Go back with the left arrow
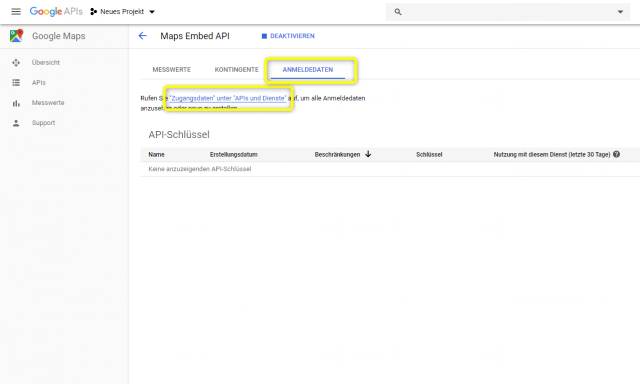The width and height of the screenshot is (640, 384). [142, 36]
